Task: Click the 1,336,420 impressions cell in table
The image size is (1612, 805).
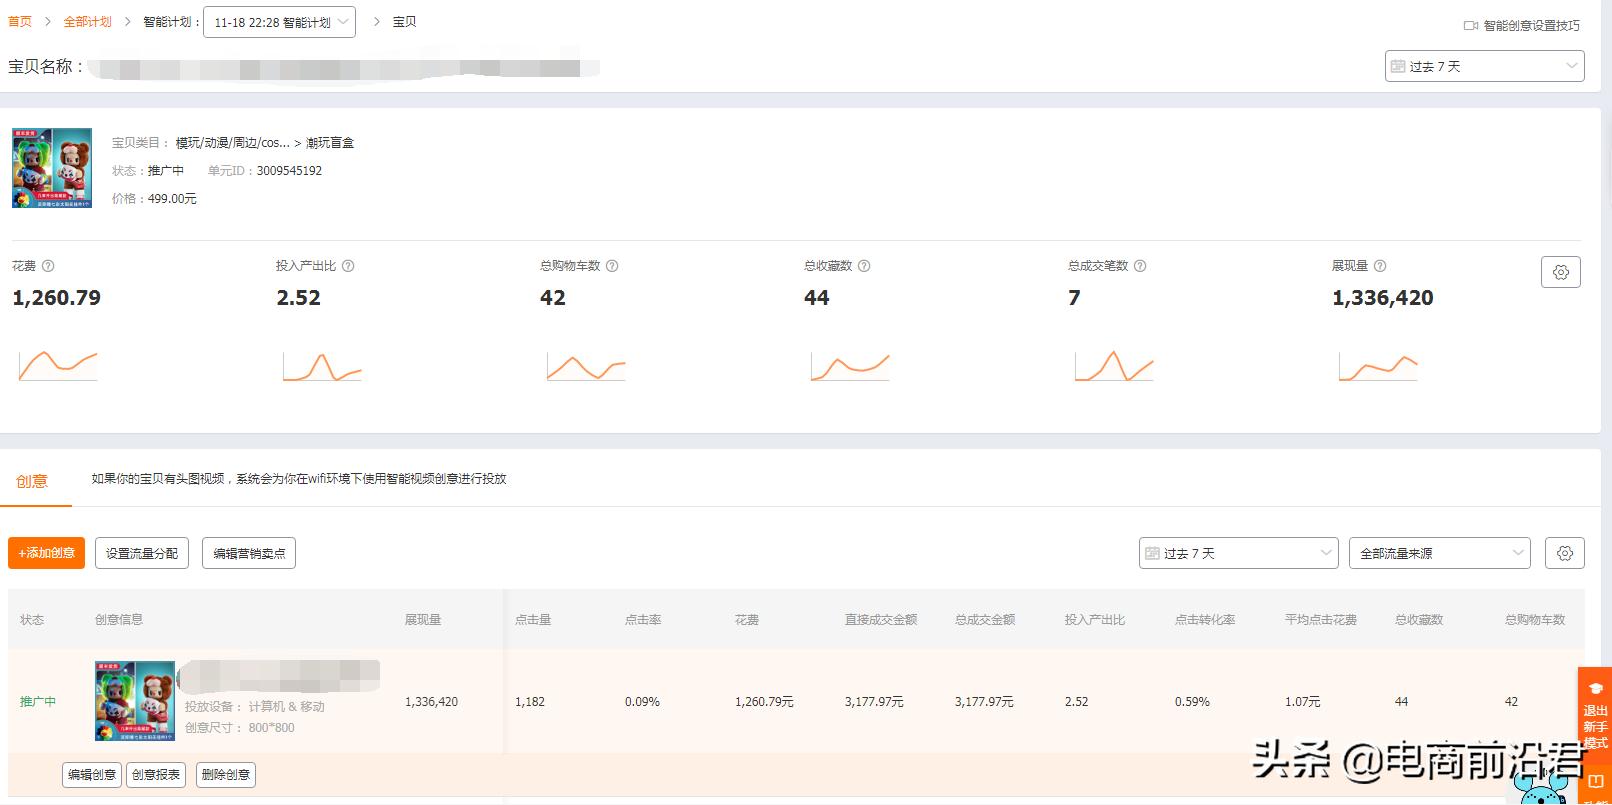Action: [x=431, y=702]
